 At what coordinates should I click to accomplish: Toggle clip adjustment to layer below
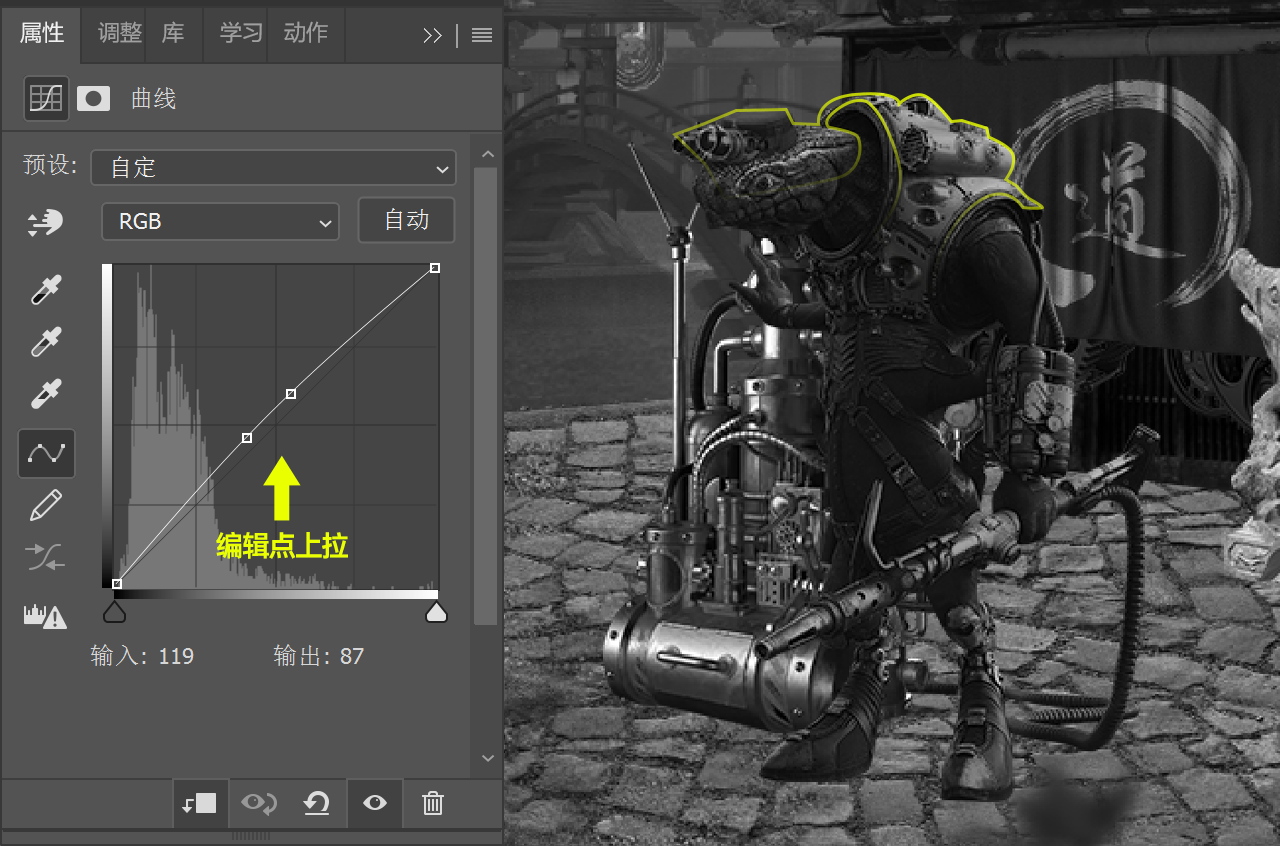(x=200, y=803)
